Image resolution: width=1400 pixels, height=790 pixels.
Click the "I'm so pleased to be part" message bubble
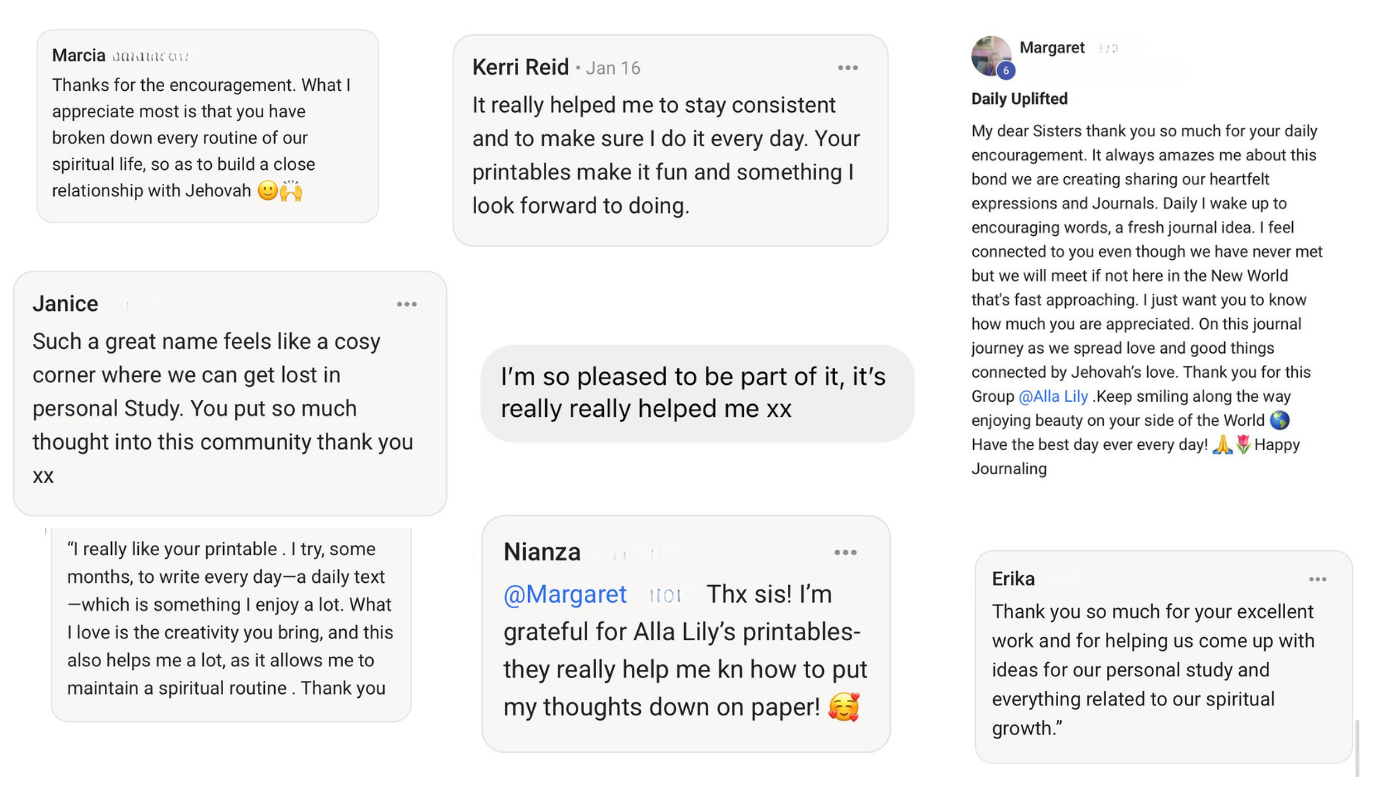click(697, 393)
